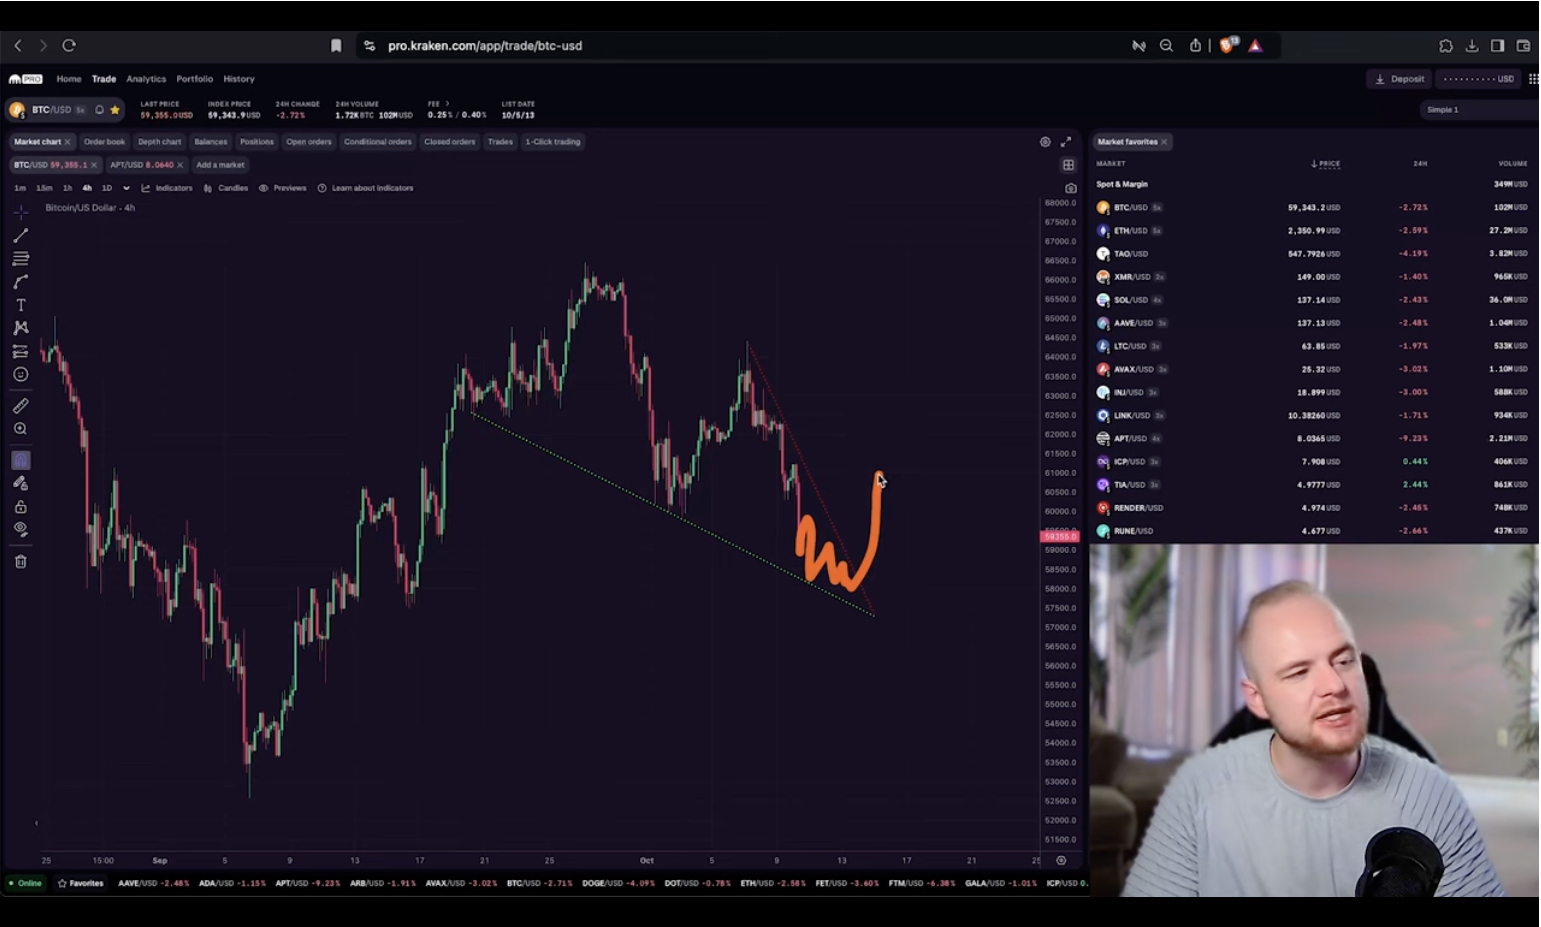Click the Deposit button
This screenshot has width=1541, height=927.
click(1399, 79)
